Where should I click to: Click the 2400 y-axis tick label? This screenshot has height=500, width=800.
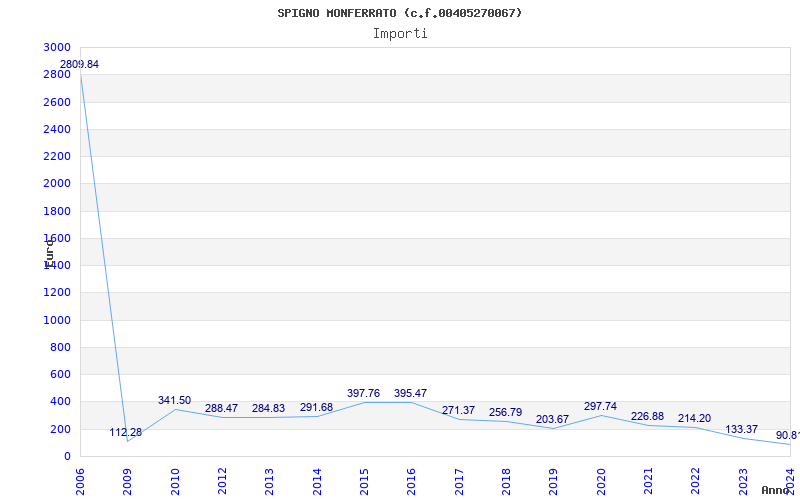[57, 129]
